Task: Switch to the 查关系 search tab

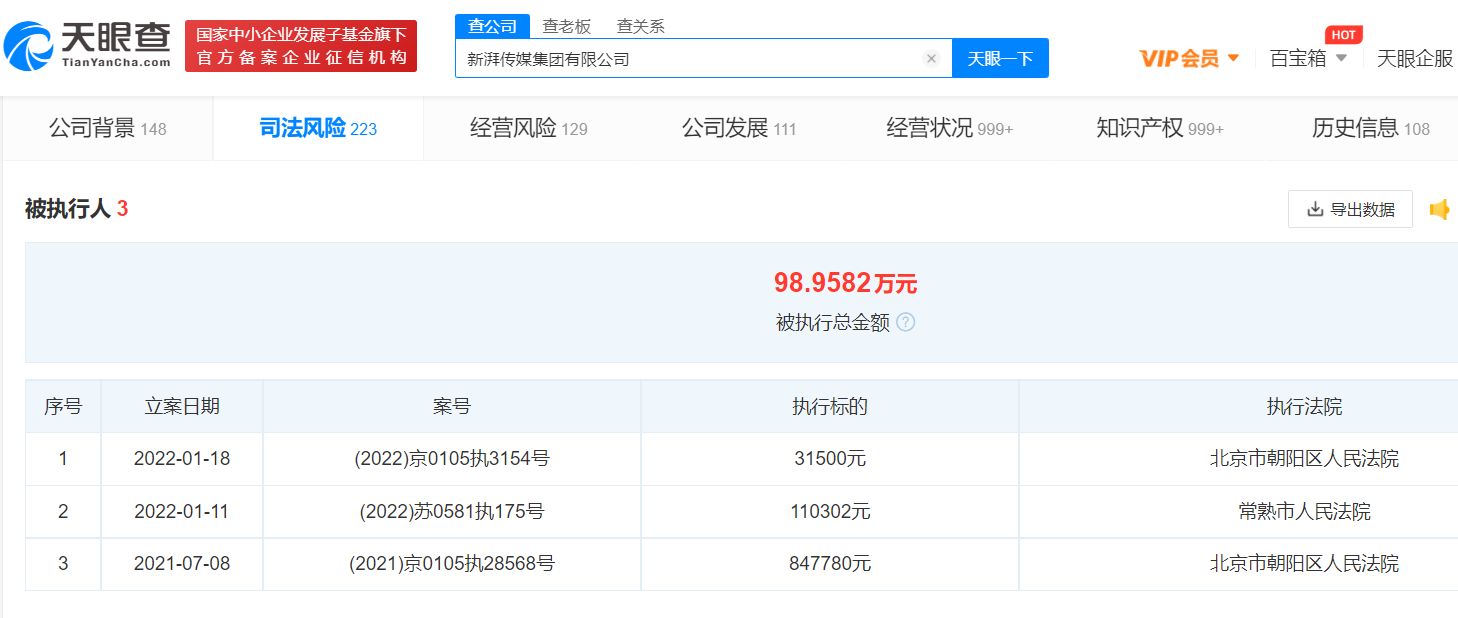Action: click(x=641, y=27)
